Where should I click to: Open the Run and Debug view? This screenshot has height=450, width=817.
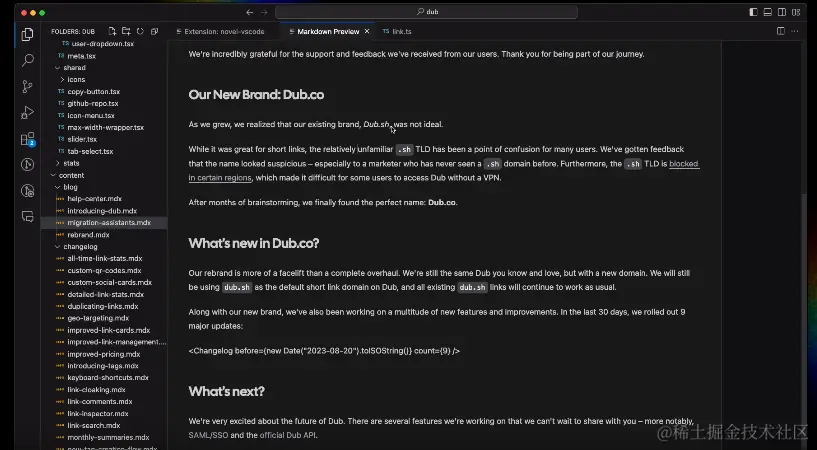pos(28,112)
